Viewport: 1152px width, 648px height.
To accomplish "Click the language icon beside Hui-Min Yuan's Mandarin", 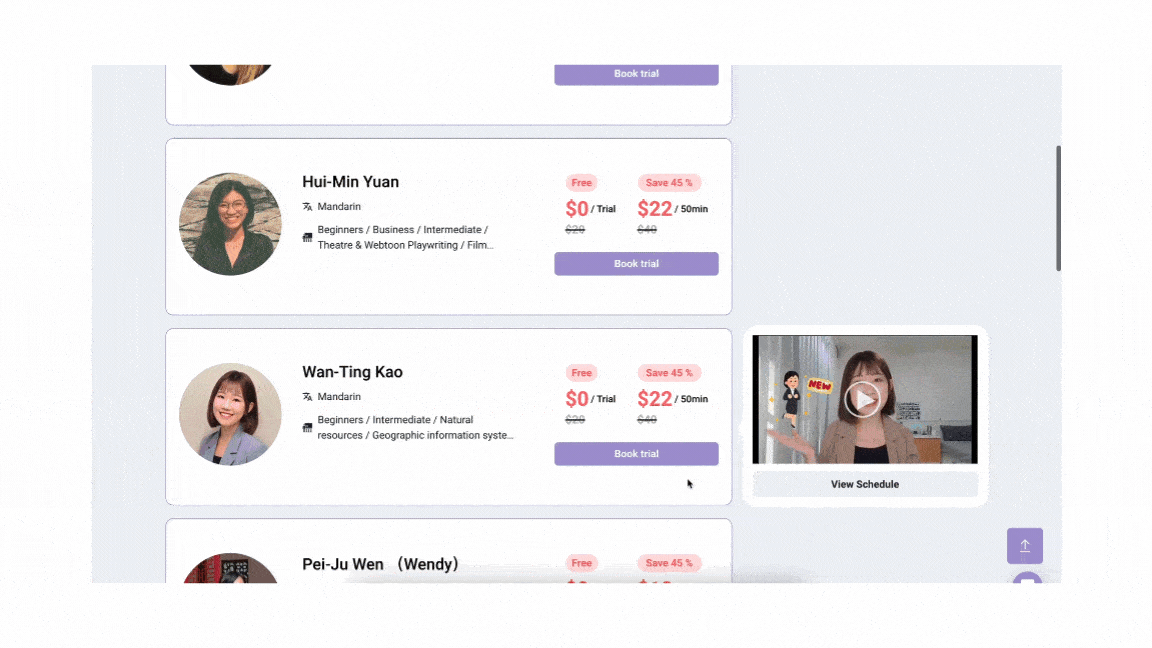I will [307, 206].
